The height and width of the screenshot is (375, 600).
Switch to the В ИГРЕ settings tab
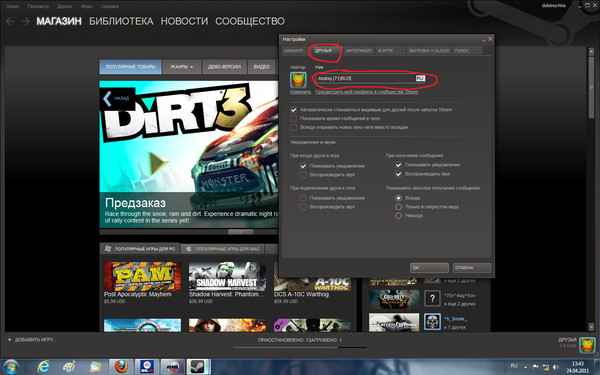point(389,51)
